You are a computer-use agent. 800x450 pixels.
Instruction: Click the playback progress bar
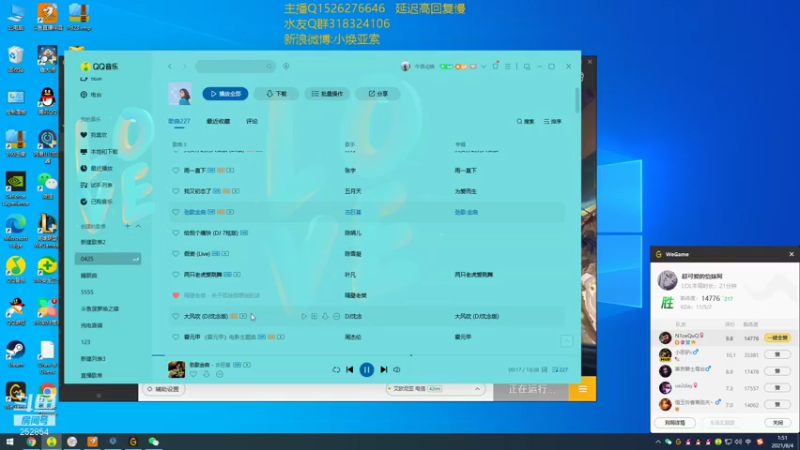pos(366,355)
